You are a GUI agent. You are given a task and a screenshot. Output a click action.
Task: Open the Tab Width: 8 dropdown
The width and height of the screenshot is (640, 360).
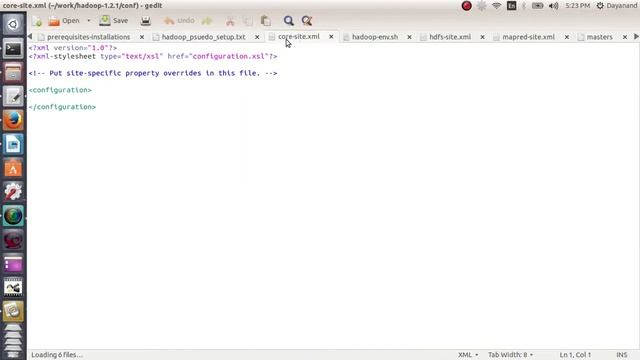pos(511,355)
